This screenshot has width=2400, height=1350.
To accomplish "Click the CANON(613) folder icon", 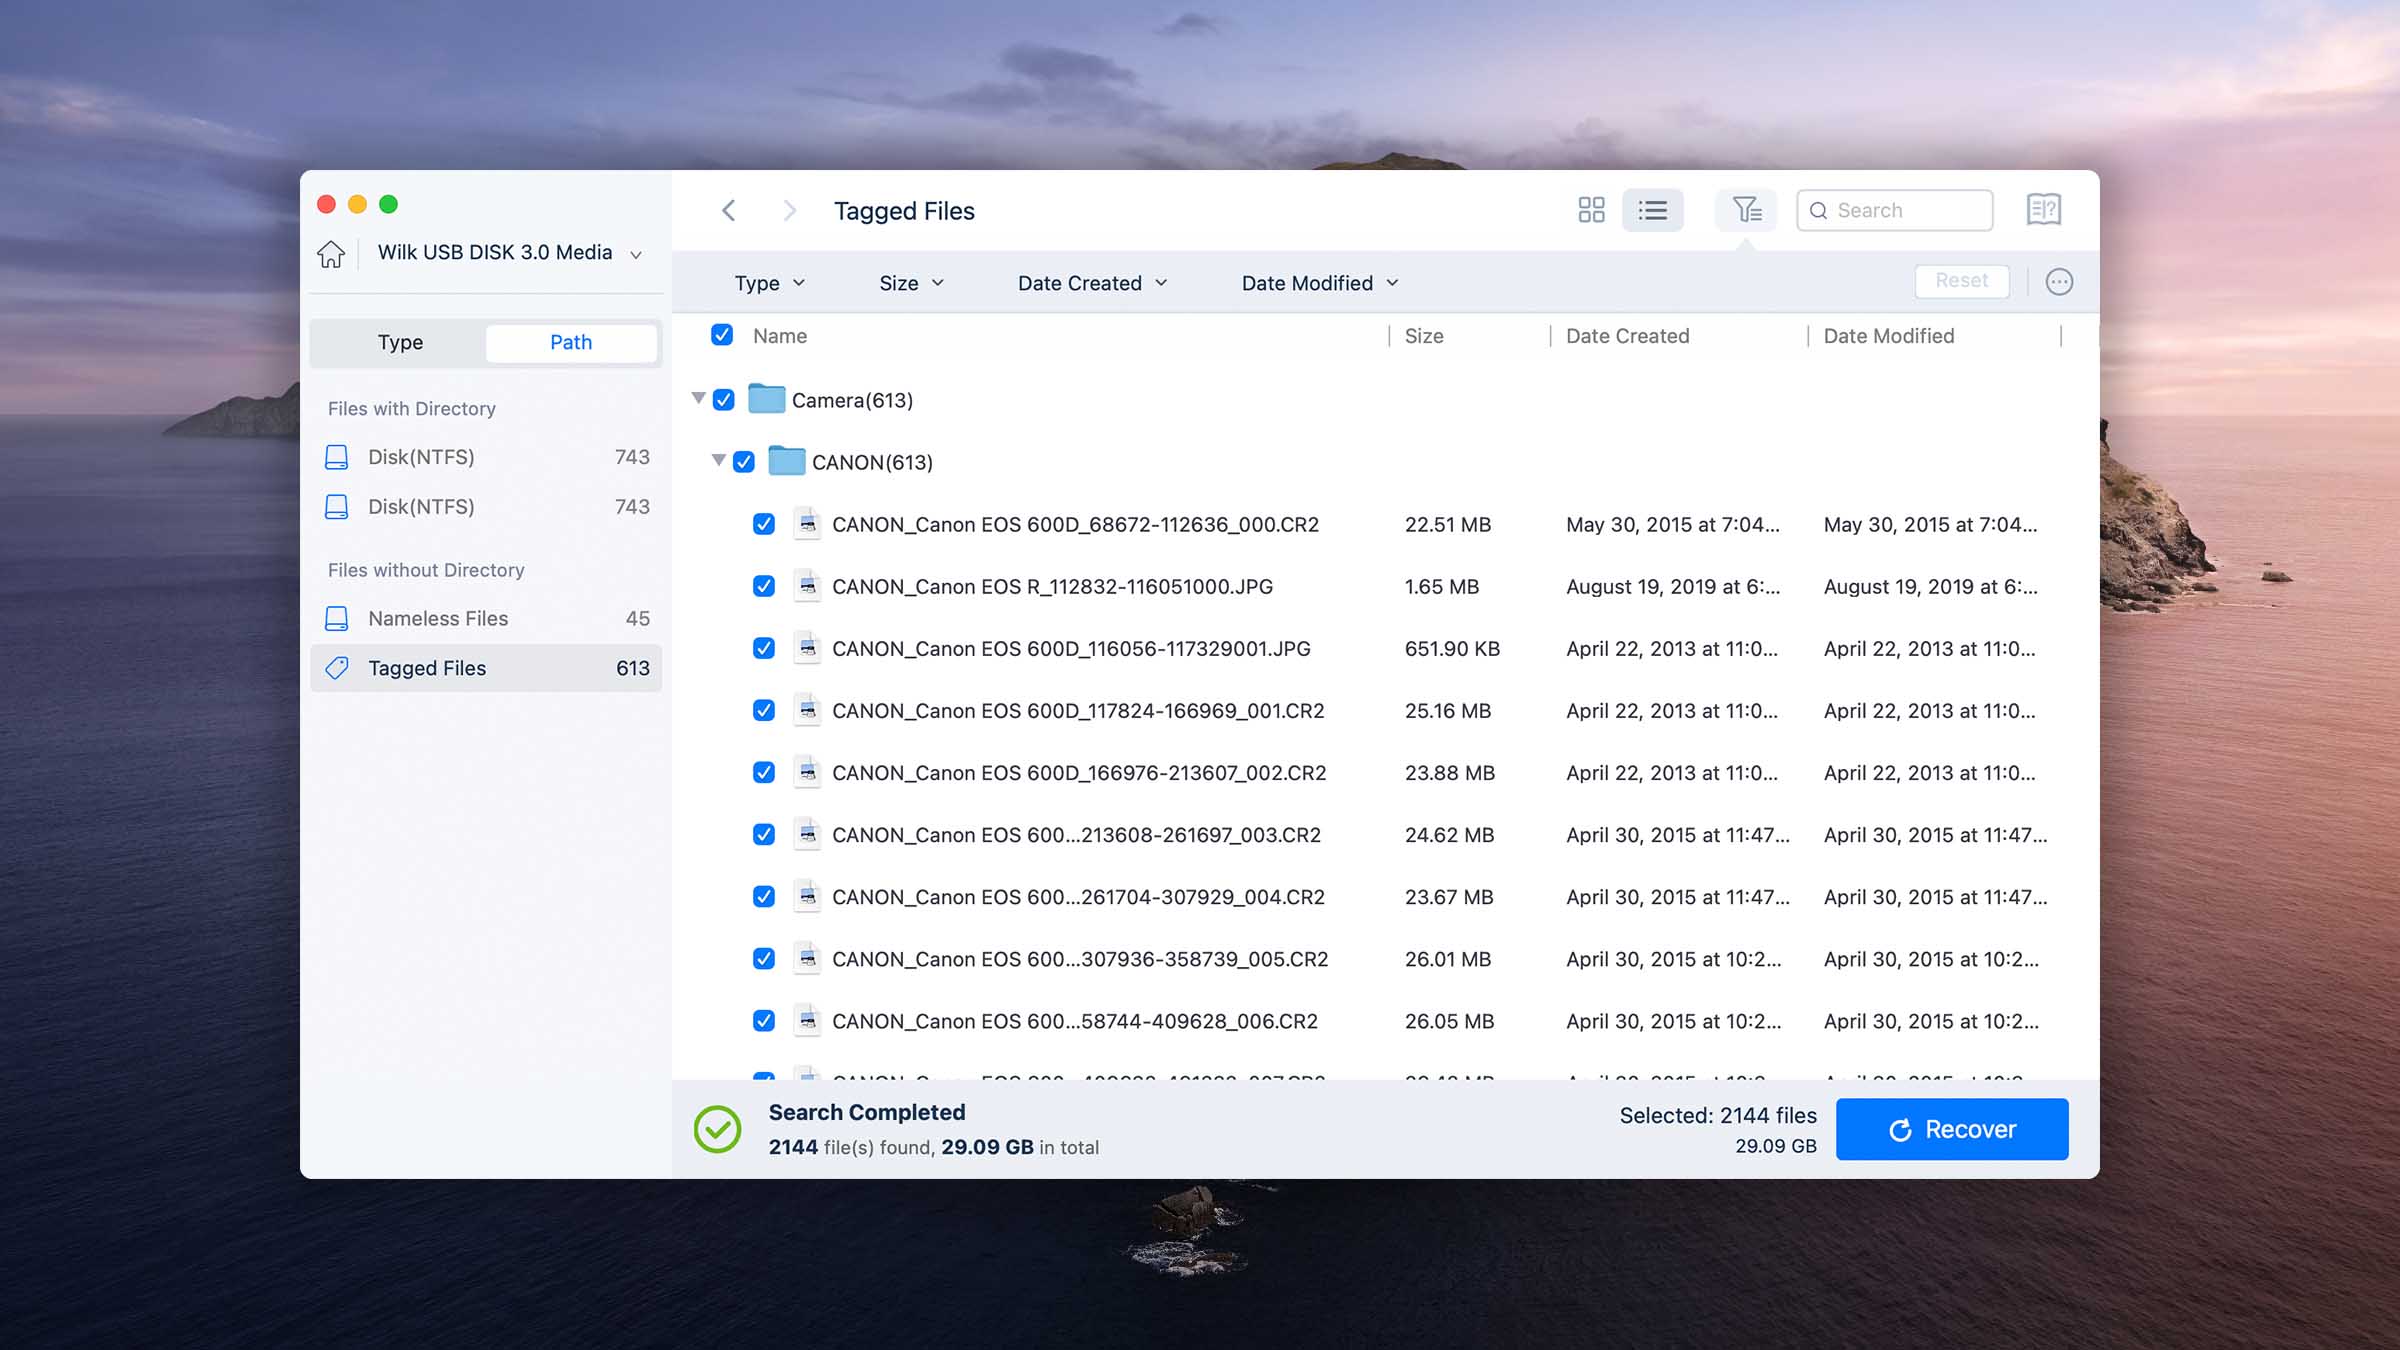I will coord(786,461).
